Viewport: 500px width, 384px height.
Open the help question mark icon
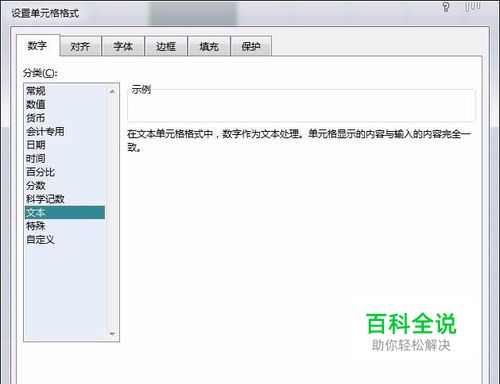(x=446, y=7)
